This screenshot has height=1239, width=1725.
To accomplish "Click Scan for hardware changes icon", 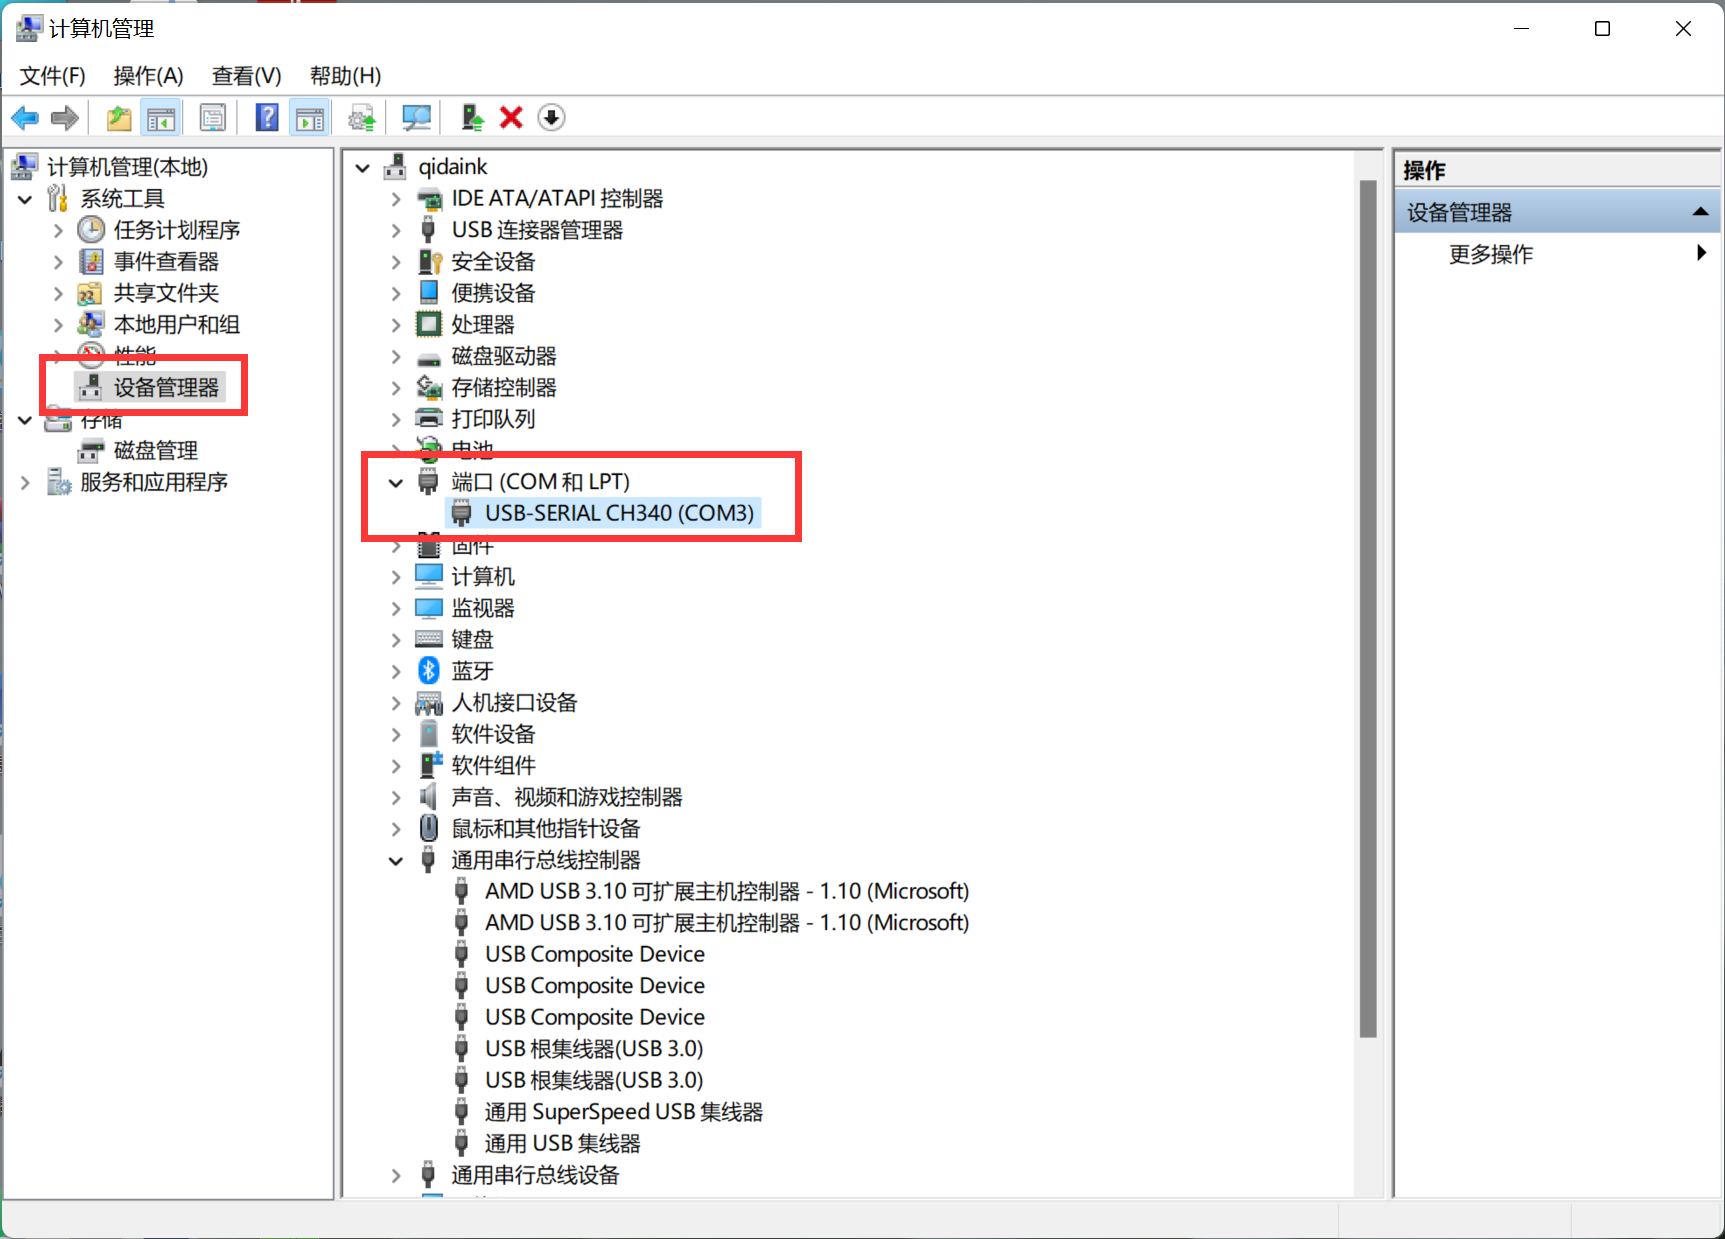I will pyautogui.click(x=416, y=118).
